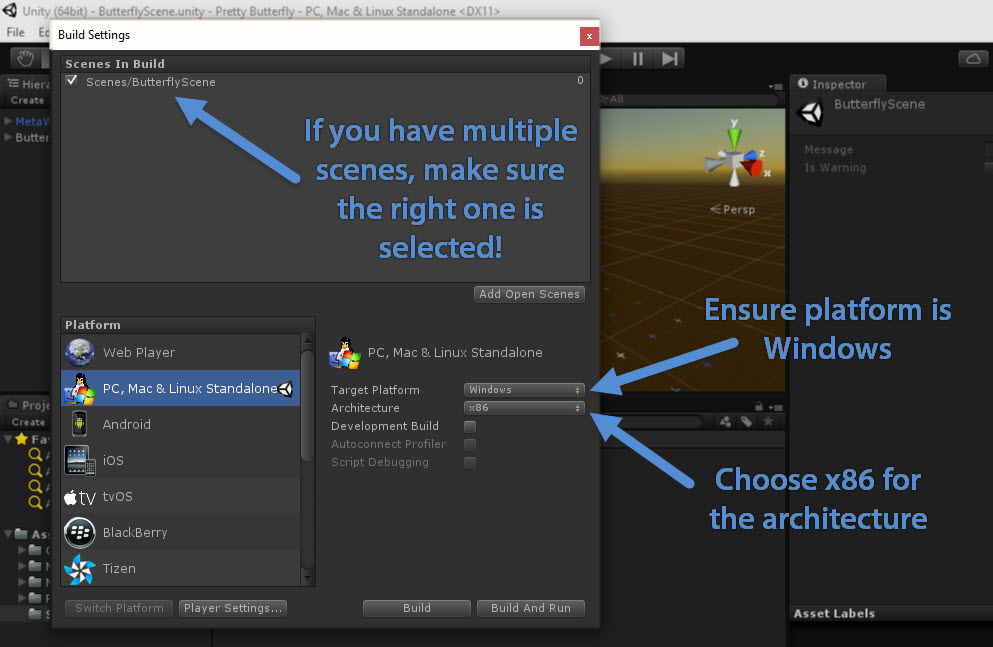Image resolution: width=993 pixels, height=647 pixels.
Task: Open Player Settings
Action: click(x=233, y=608)
